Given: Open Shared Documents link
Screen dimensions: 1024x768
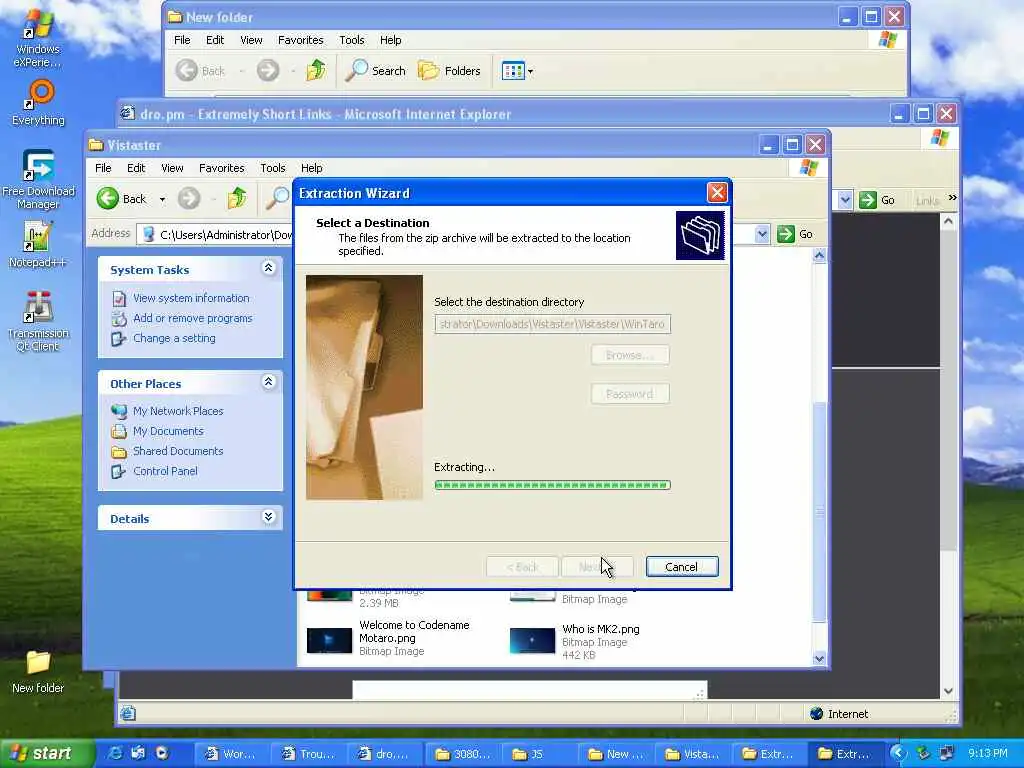Looking at the screenshot, I should [x=178, y=451].
